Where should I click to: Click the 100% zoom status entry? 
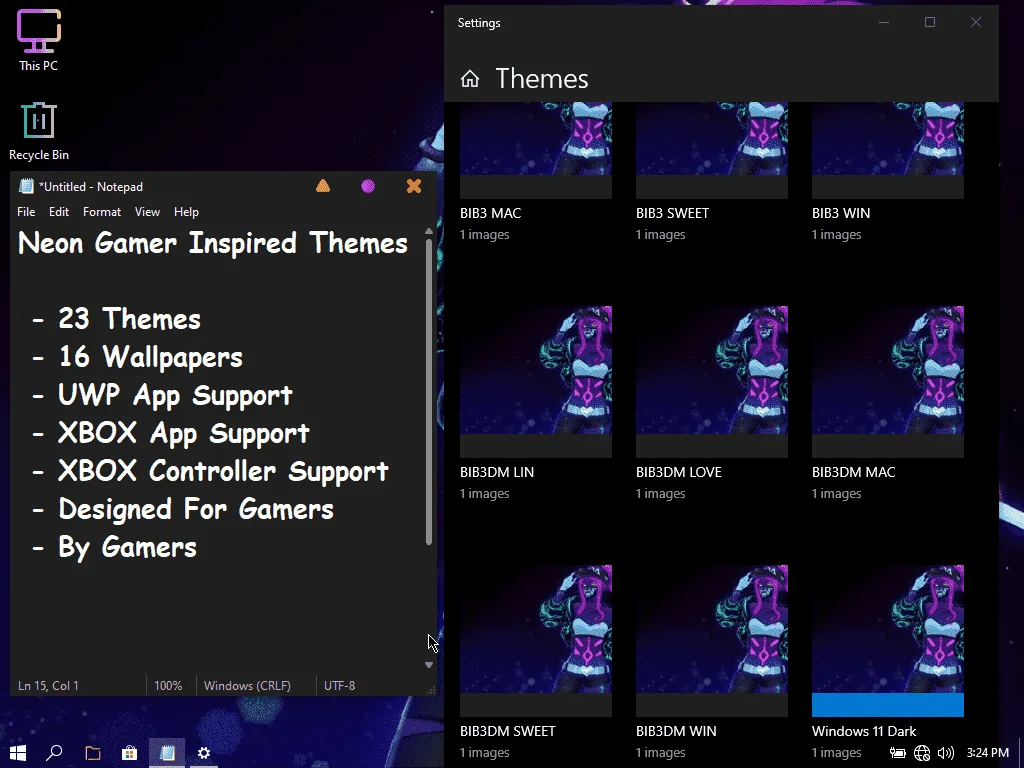coord(168,686)
